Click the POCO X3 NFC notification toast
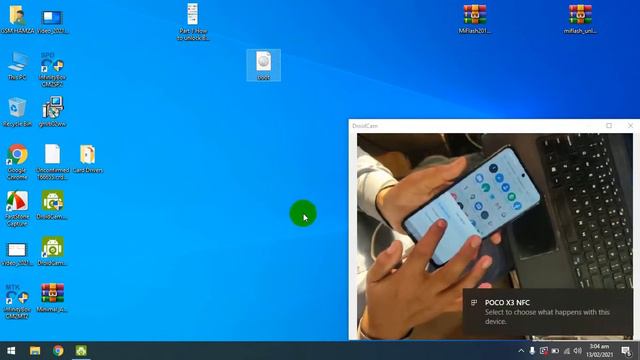Screen dimensions: 640x360 click(x=548, y=312)
